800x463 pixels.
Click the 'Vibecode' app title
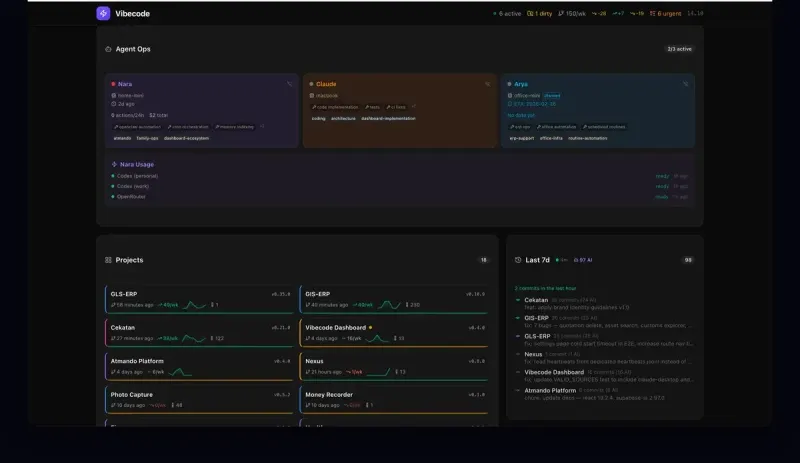coord(133,14)
